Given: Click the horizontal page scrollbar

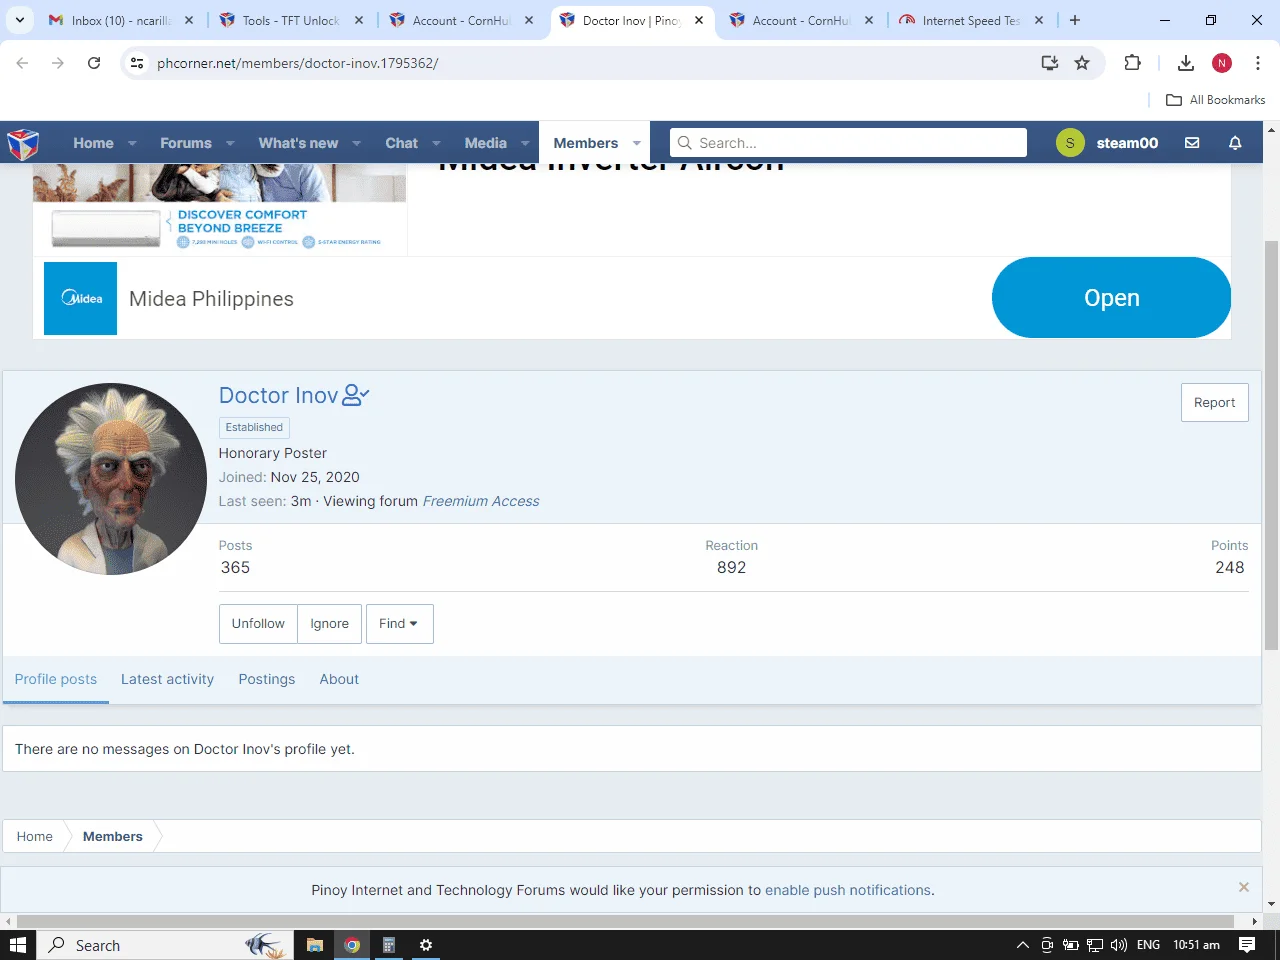Looking at the screenshot, I should pyautogui.click(x=625, y=921).
